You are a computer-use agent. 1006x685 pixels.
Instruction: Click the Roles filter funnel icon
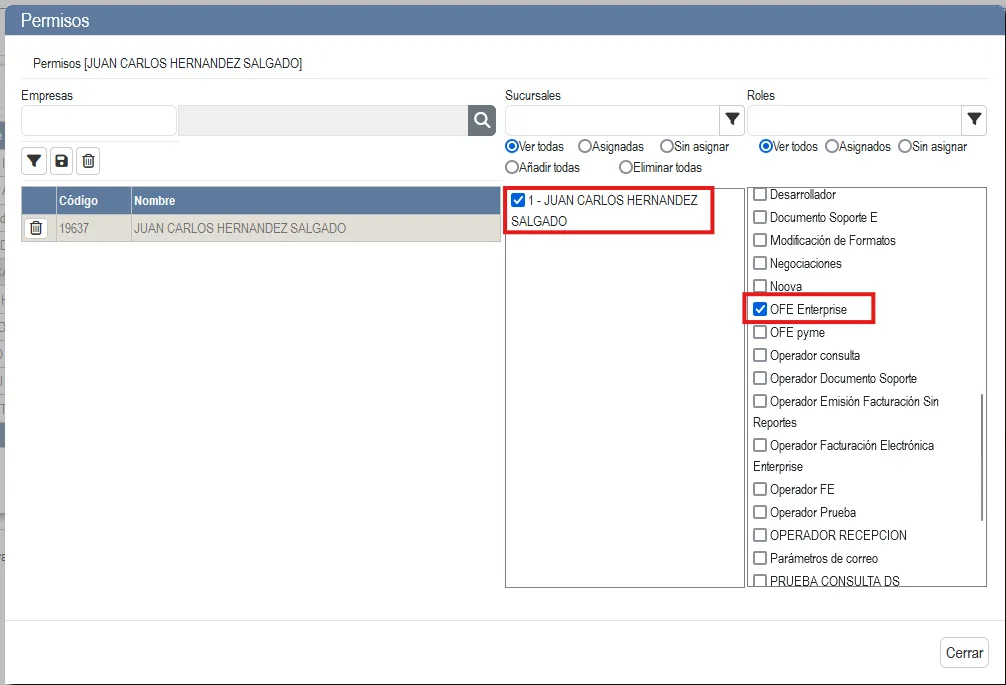pyautogui.click(x=974, y=120)
